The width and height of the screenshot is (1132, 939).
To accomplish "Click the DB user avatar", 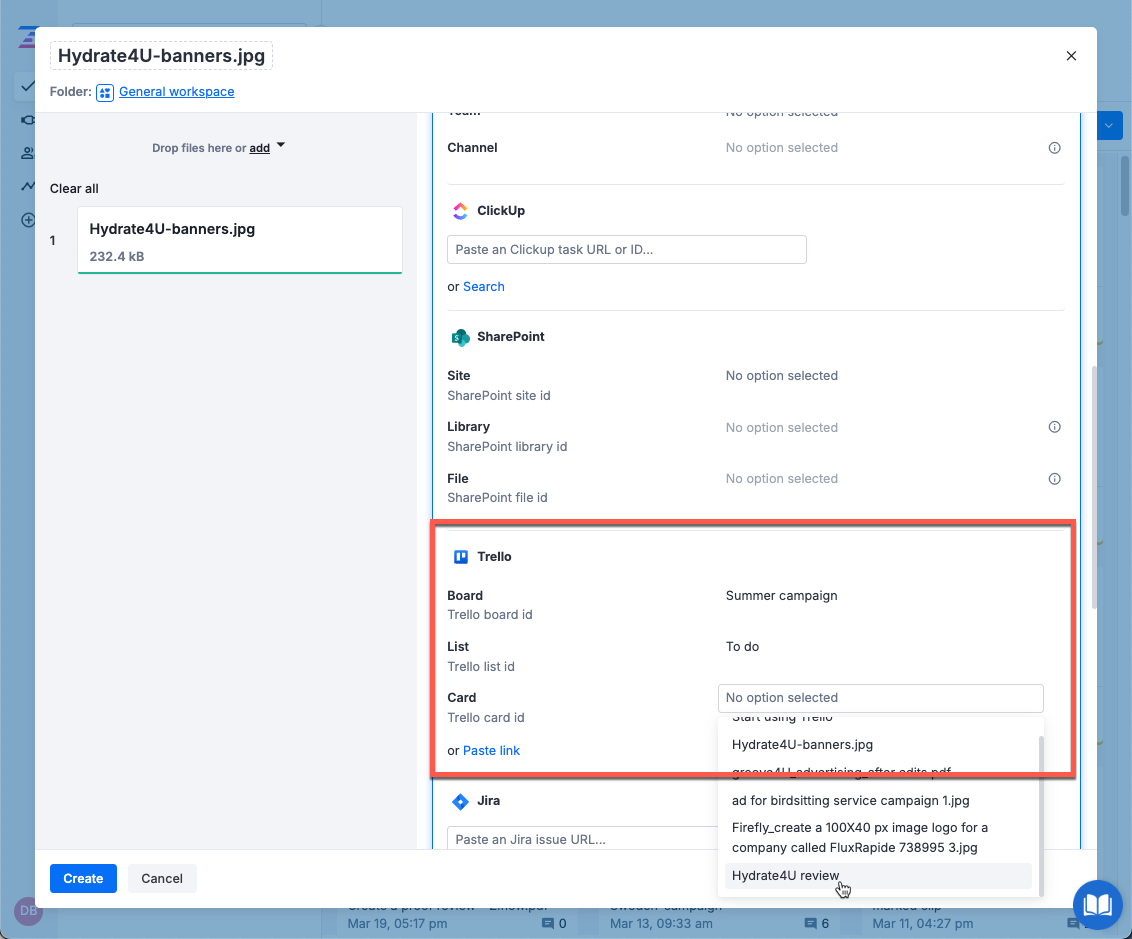I will (x=28, y=911).
